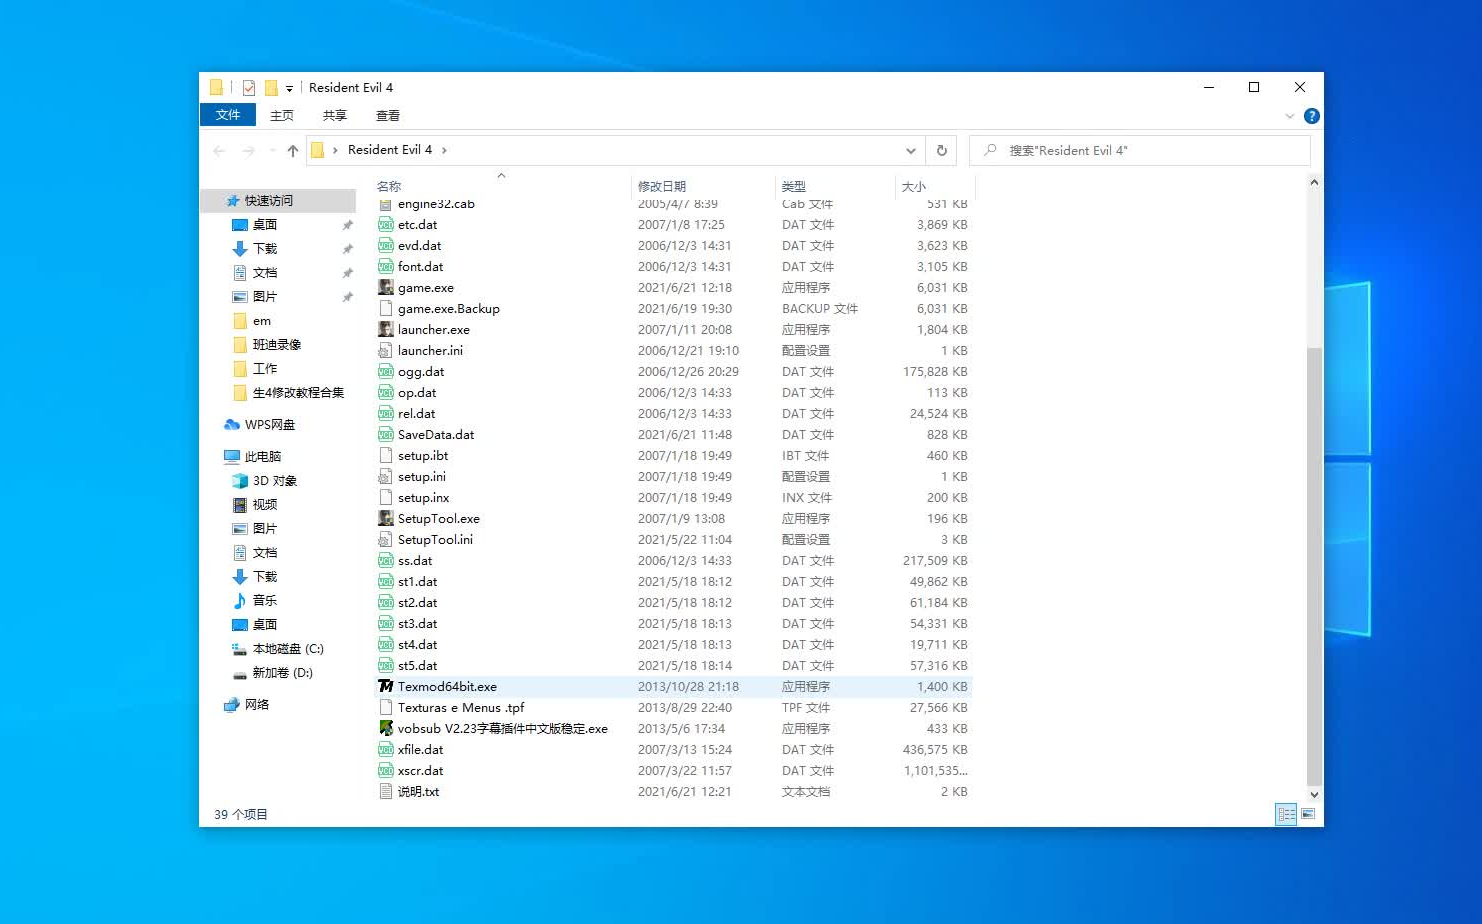Open the quick access toolbar dropdown arrow
The height and width of the screenshot is (924, 1482).
[x=289, y=89]
